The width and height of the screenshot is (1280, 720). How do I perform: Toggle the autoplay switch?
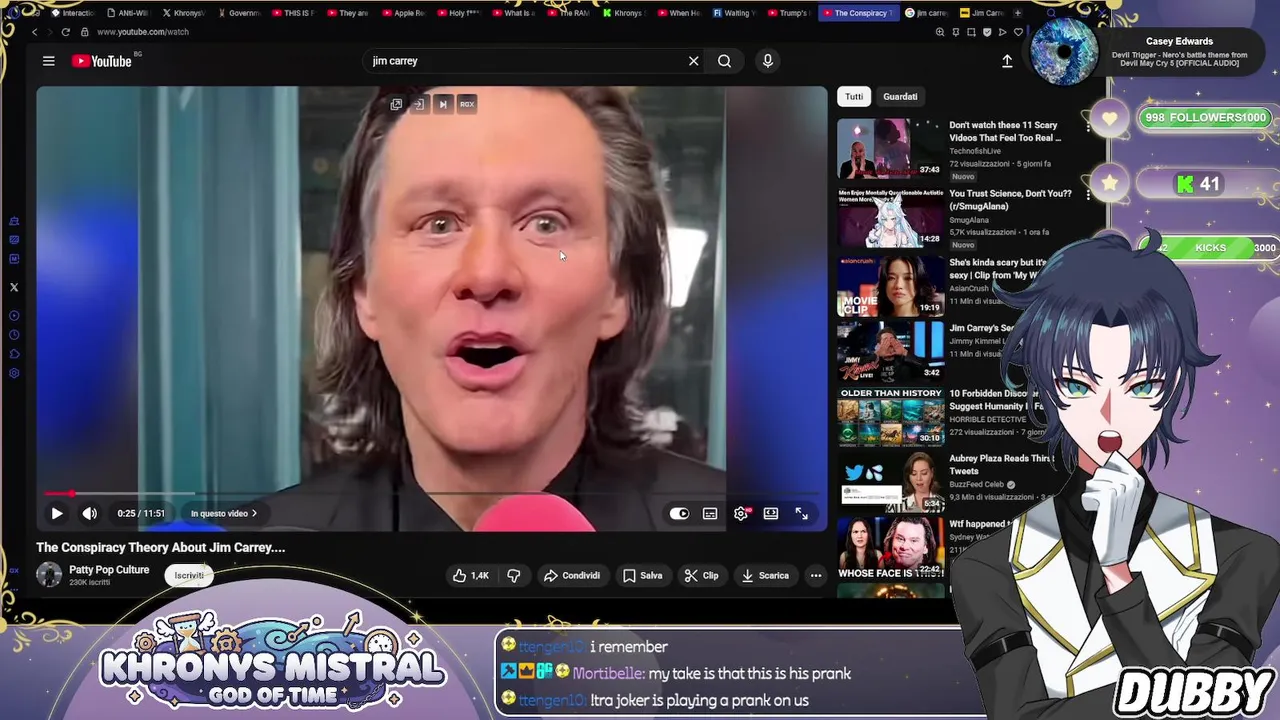pyautogui.click(x=679, y=513)
